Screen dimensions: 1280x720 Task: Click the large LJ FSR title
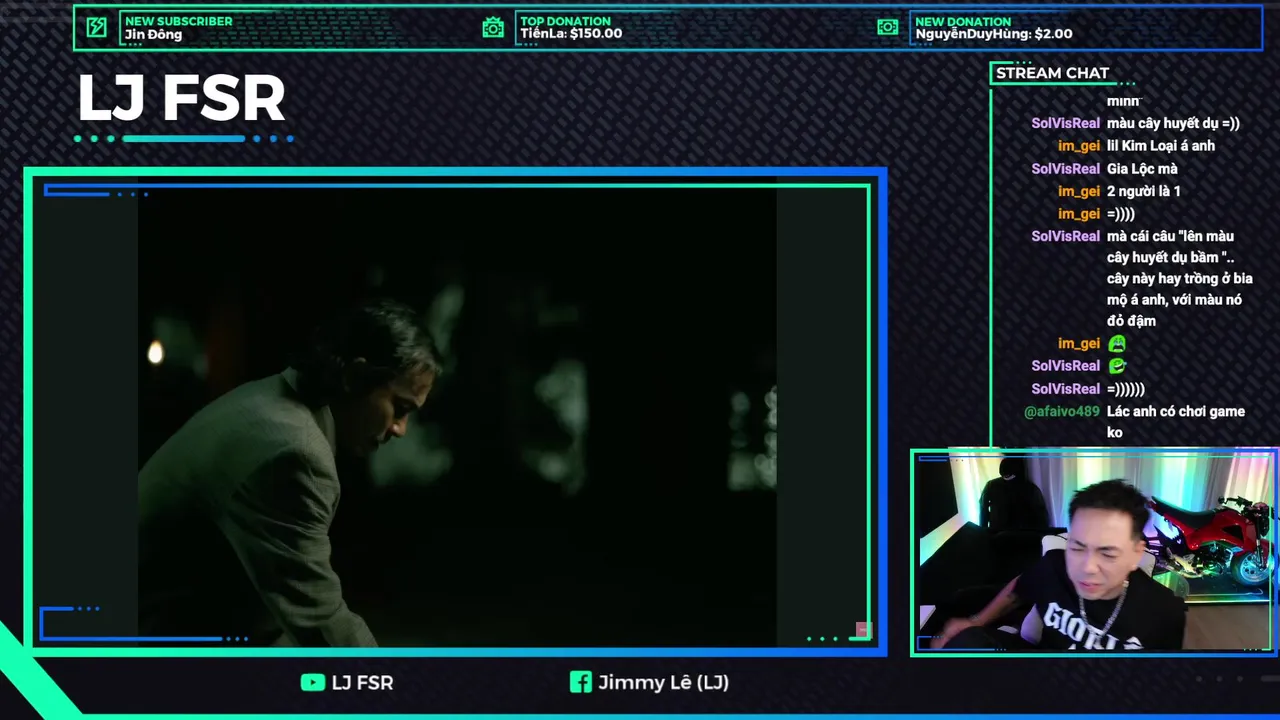[181, 98]
